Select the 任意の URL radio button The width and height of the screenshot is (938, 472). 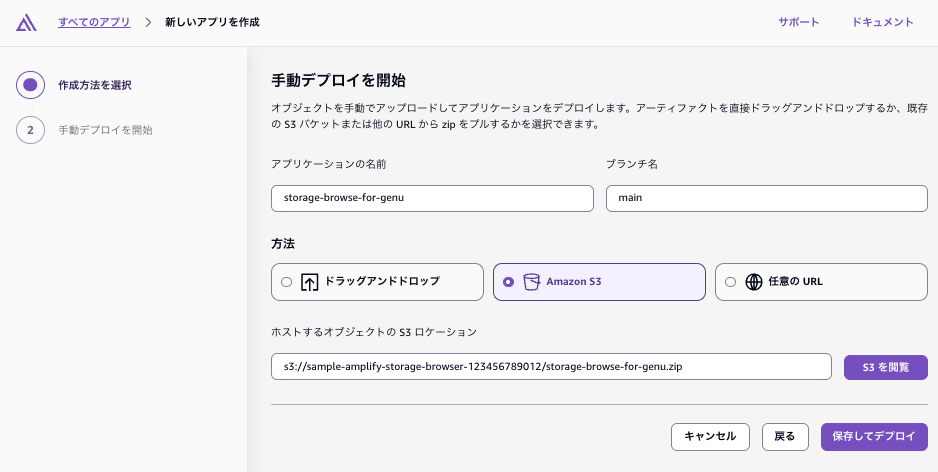tap(730, 282)
